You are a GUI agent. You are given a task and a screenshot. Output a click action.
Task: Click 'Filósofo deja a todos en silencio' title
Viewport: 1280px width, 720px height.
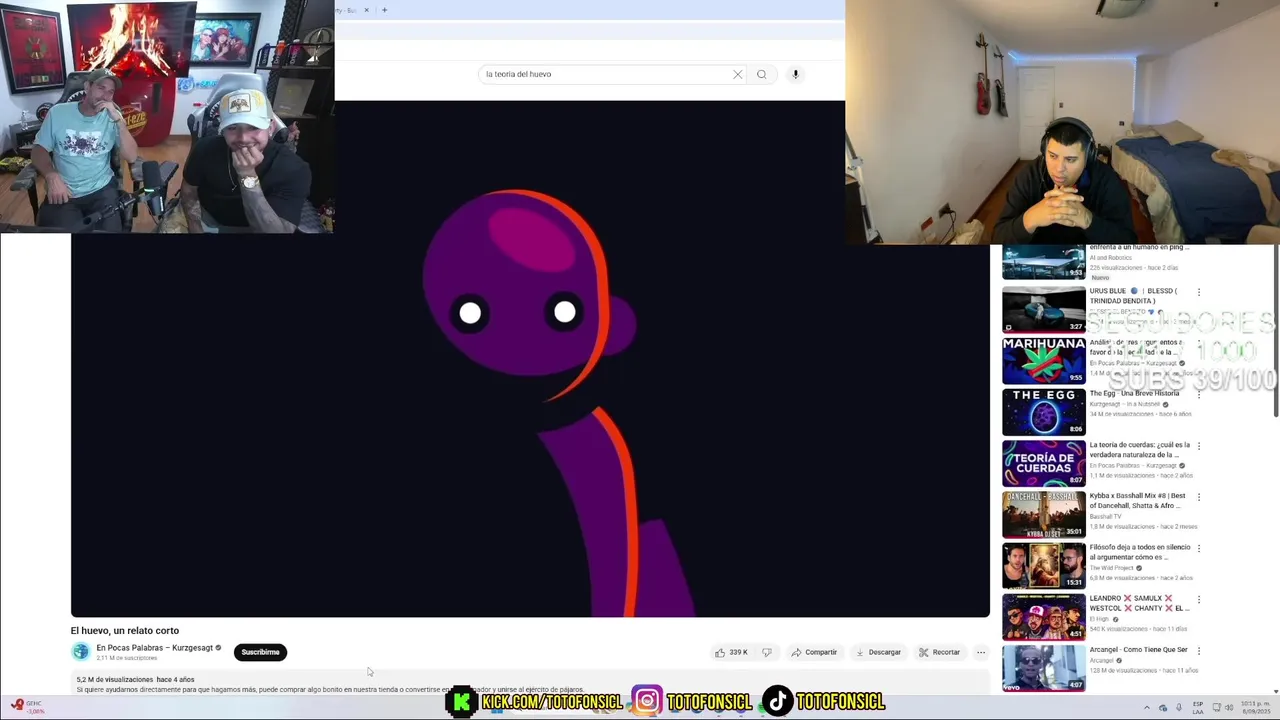tap(1139, 552)
